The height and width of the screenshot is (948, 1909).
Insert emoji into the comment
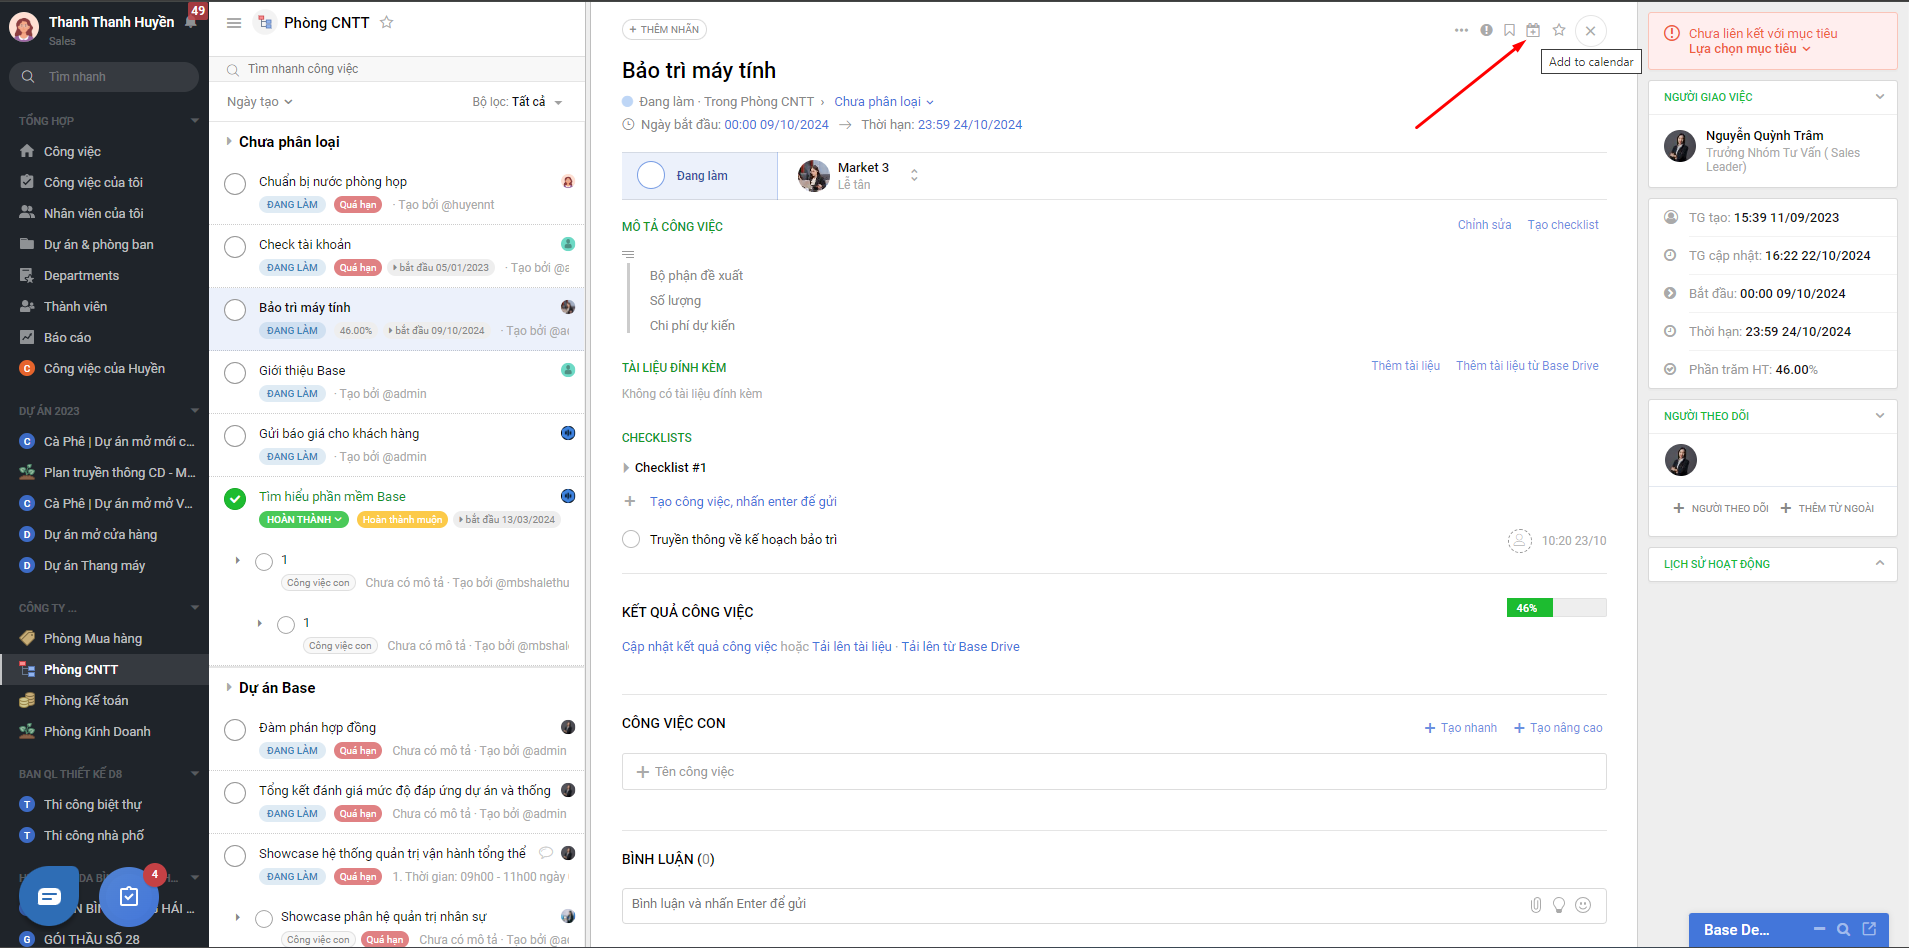(1583, 905)
